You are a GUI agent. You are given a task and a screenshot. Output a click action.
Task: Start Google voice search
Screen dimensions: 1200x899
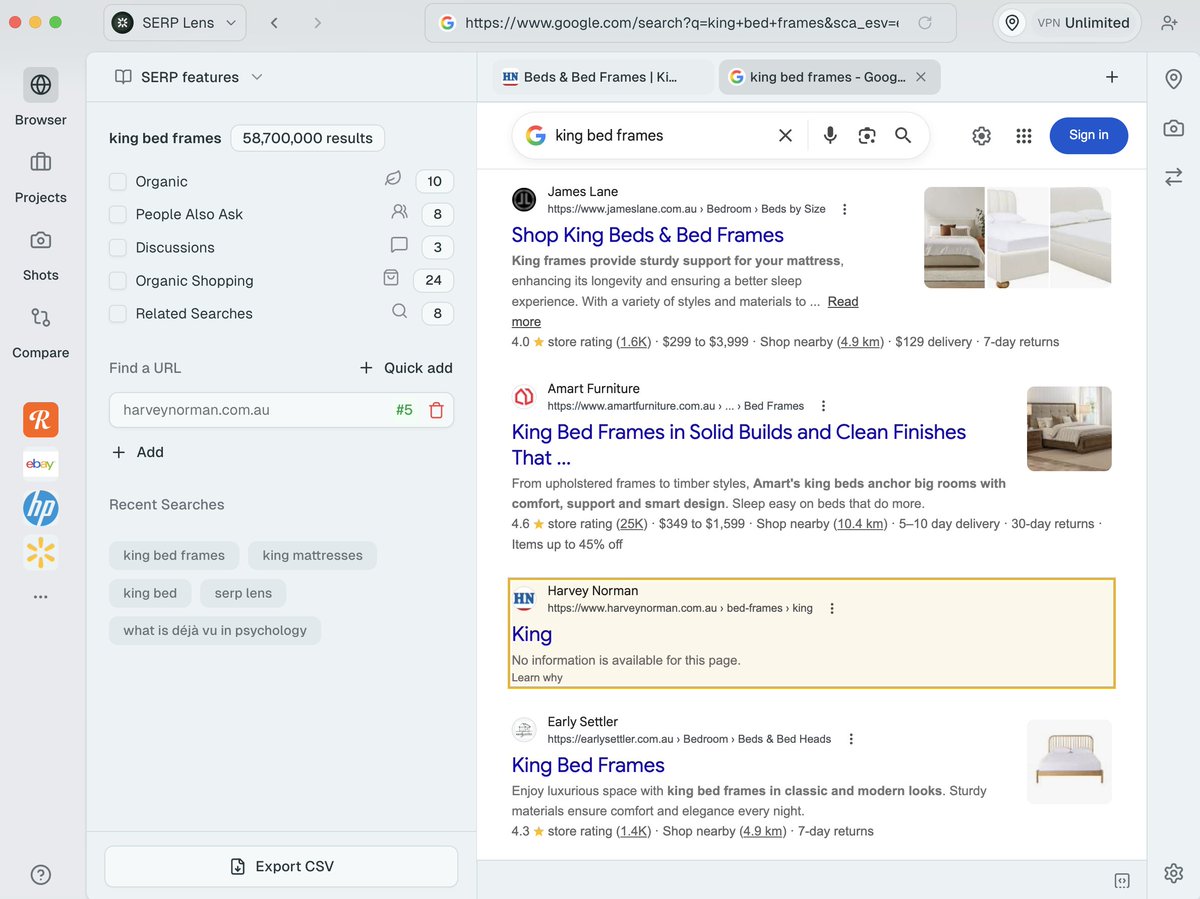pos(830,135)
